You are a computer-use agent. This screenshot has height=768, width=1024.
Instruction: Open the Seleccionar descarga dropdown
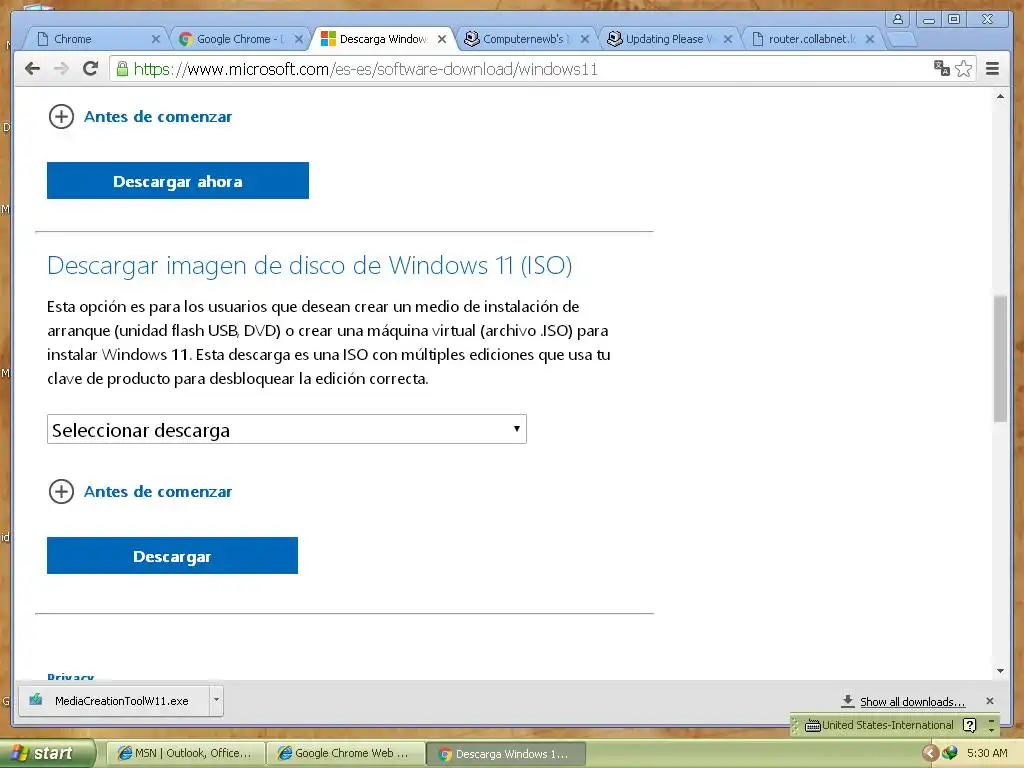pos(287,430)
